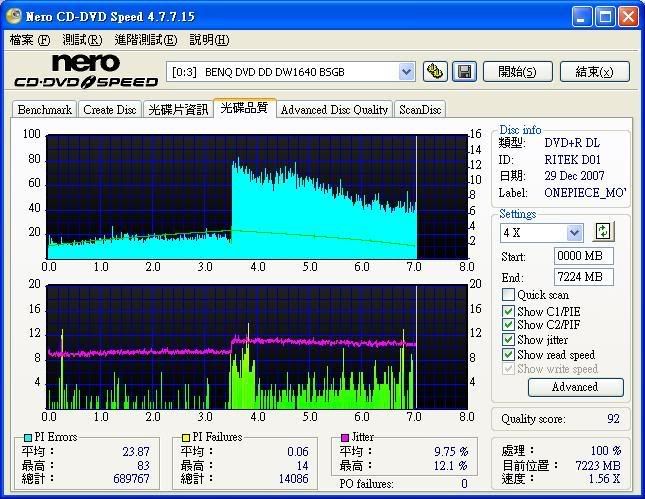Switch to the Advanced Disc Quality tab
The width and height of the screenshot is (645, 499).
(334, 109)
